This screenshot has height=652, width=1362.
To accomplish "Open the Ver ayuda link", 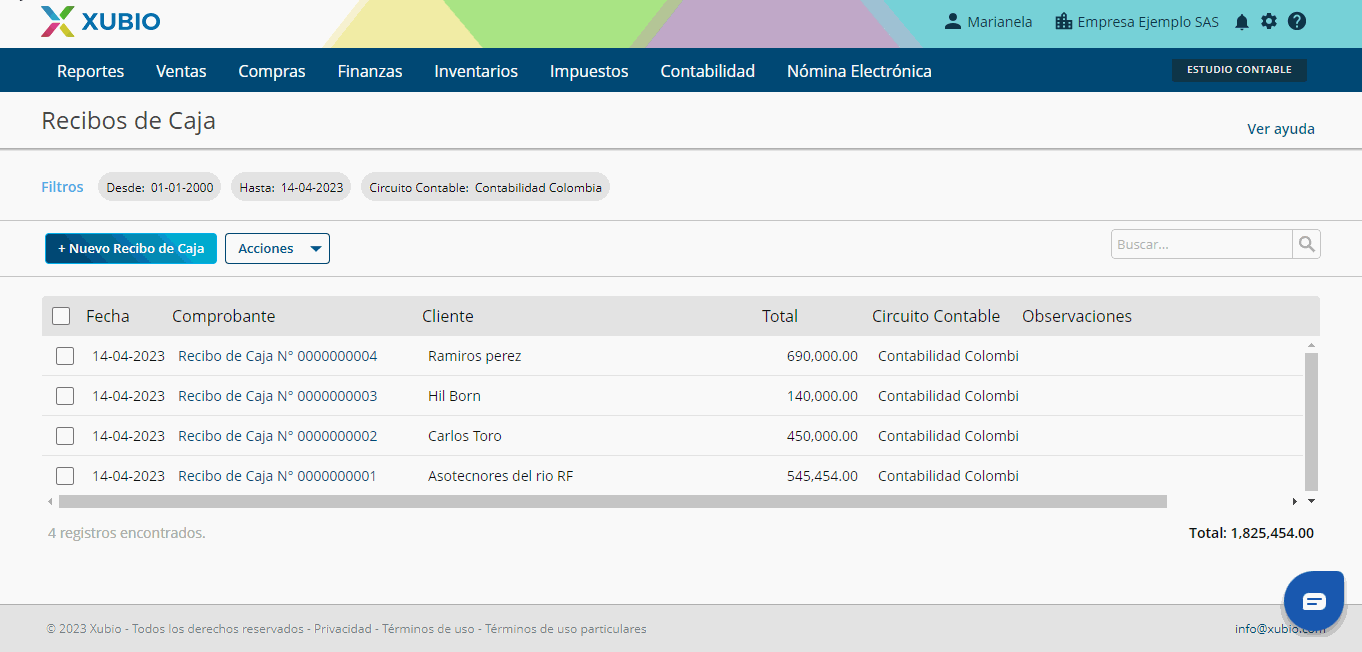I will 1281,129.
